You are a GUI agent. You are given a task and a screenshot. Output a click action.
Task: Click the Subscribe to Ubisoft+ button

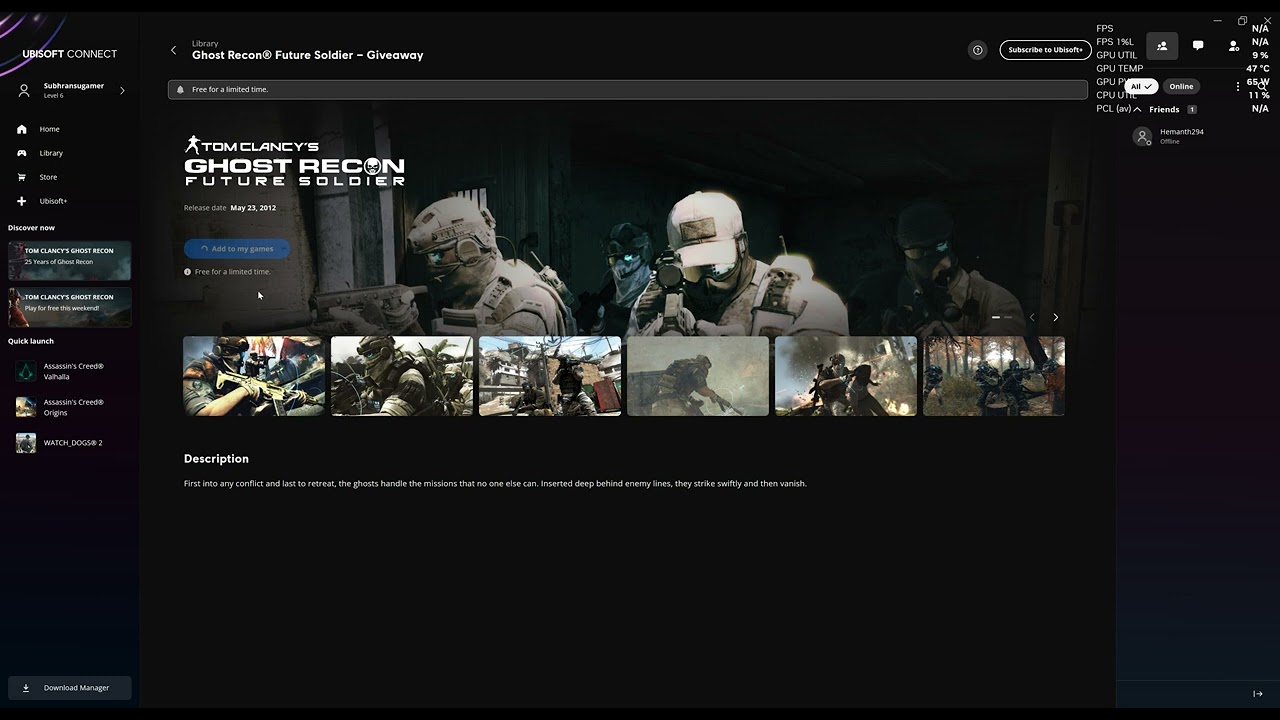[1045, 50]
